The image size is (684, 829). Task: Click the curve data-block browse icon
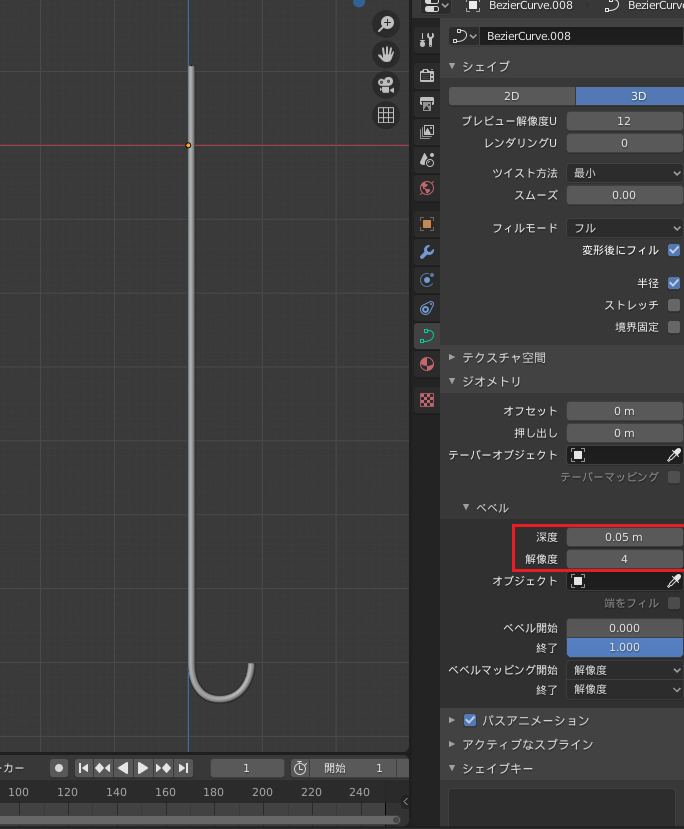(x=464, y=36)
